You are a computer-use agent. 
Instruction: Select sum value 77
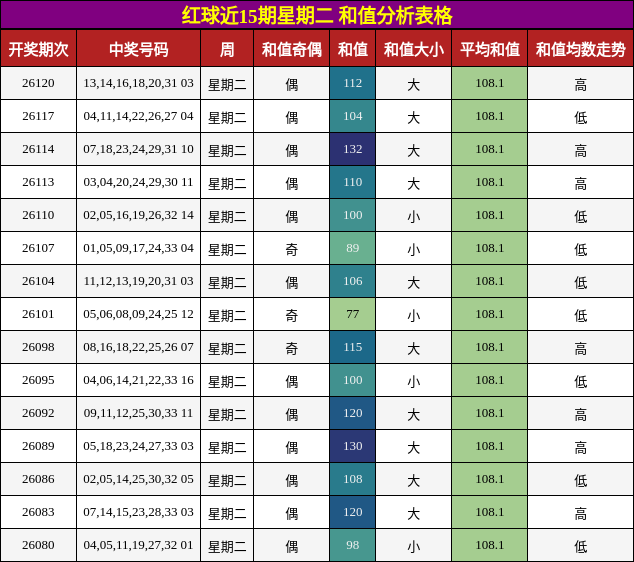point(353,314)
